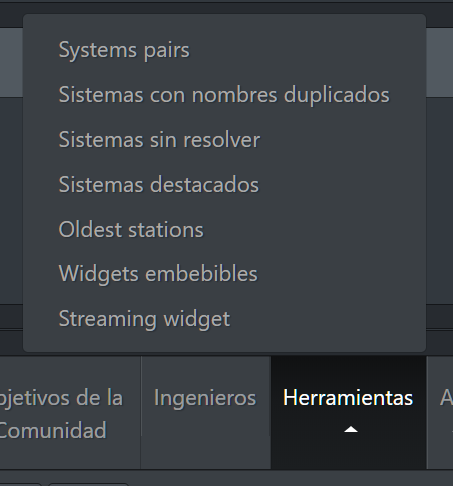The width and height of the screenshot is (453, 486).
Task: Collapse the Herramientas menu via its caret arrow
Action: coord(351,430)
